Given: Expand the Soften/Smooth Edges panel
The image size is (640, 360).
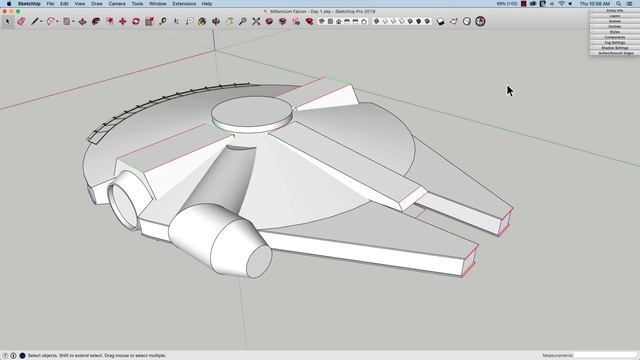Looking at the screenshot, I should click(x=615, y=53).
